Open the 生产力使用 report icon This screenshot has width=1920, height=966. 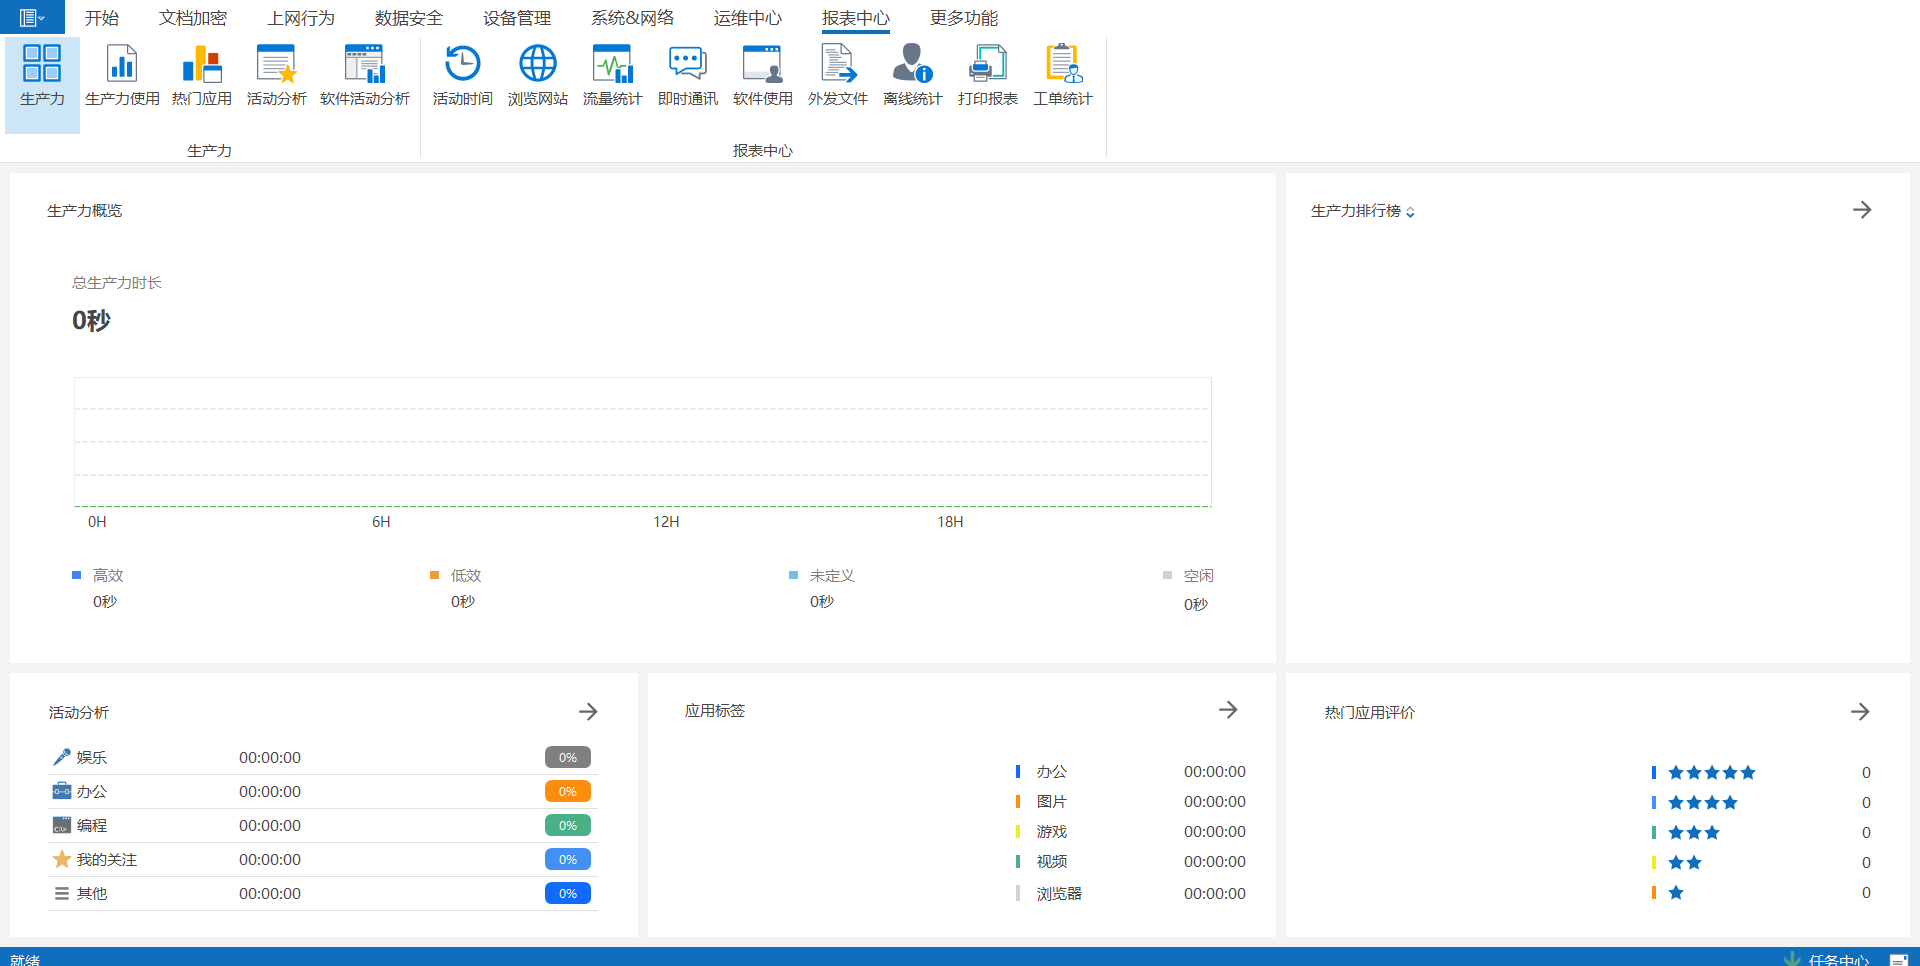[122, 75]
